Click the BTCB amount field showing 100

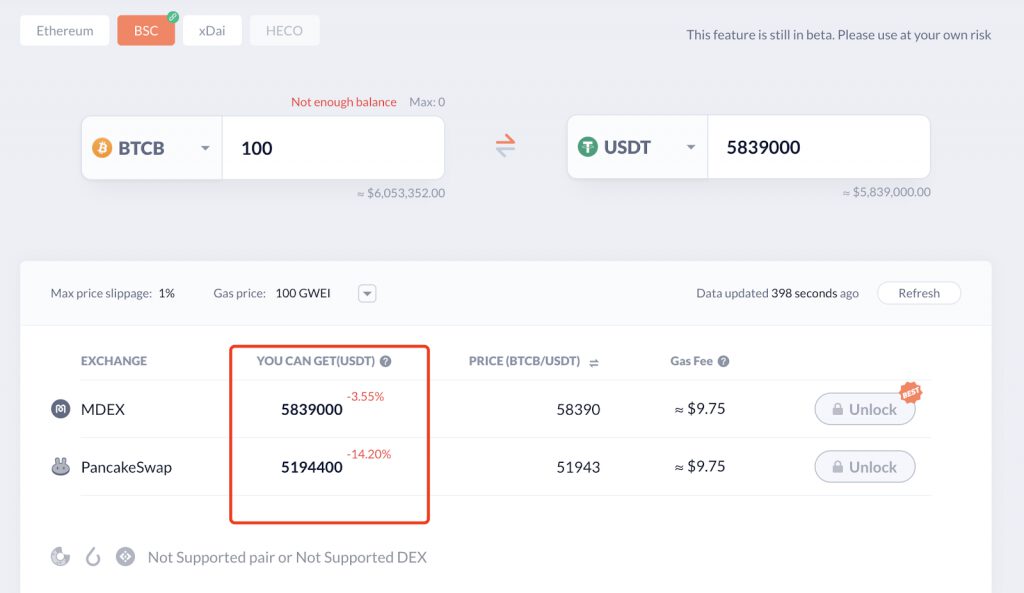pos(333,148)
